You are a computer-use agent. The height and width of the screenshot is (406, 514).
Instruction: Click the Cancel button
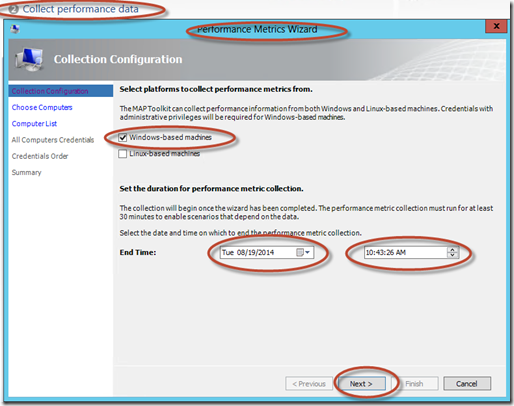pyautogui.click(x=467, y=384)
